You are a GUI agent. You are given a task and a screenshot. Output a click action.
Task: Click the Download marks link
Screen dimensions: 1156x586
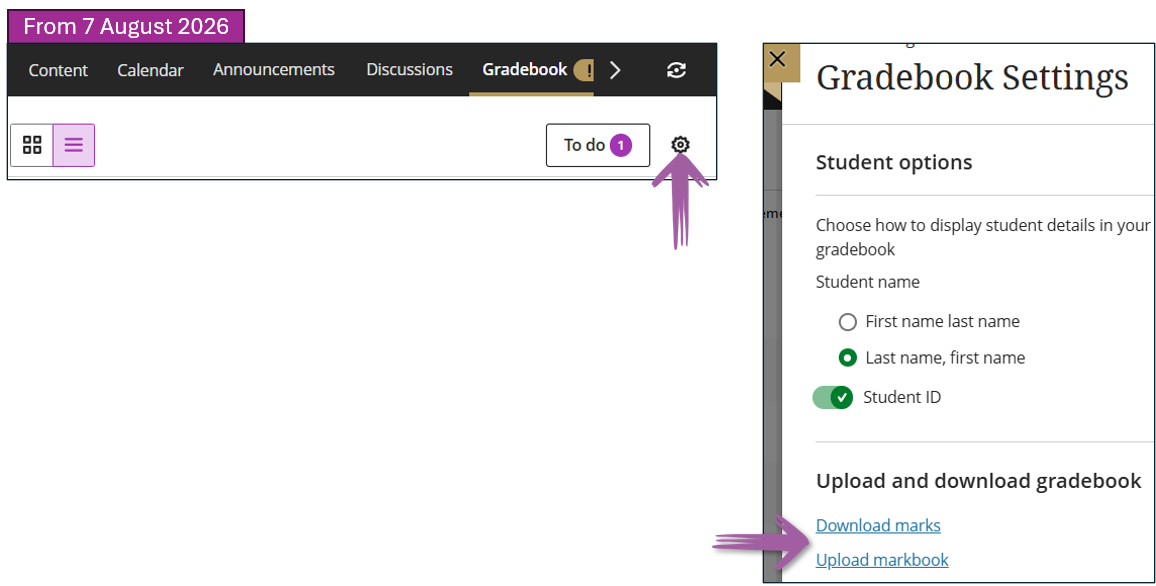click(x=878, y=526)
